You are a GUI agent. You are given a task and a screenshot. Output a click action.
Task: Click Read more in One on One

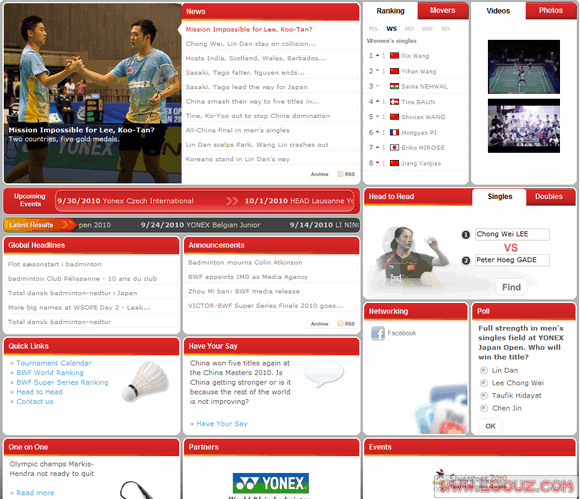35,493
